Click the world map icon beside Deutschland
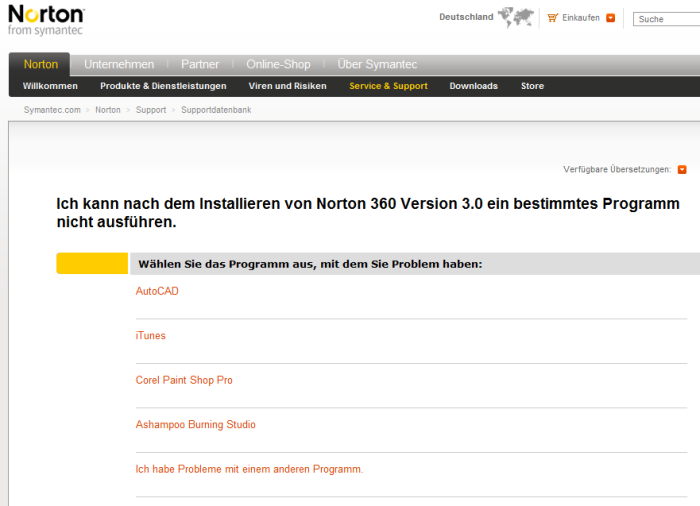The height and width of the screenshot is (506, 700). click(x=516, y=17)
